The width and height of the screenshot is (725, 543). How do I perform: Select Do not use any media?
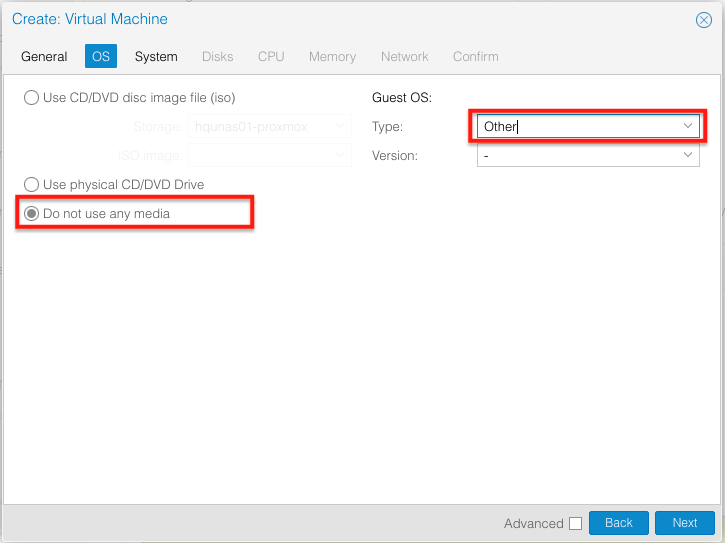(x=32, y=214)
